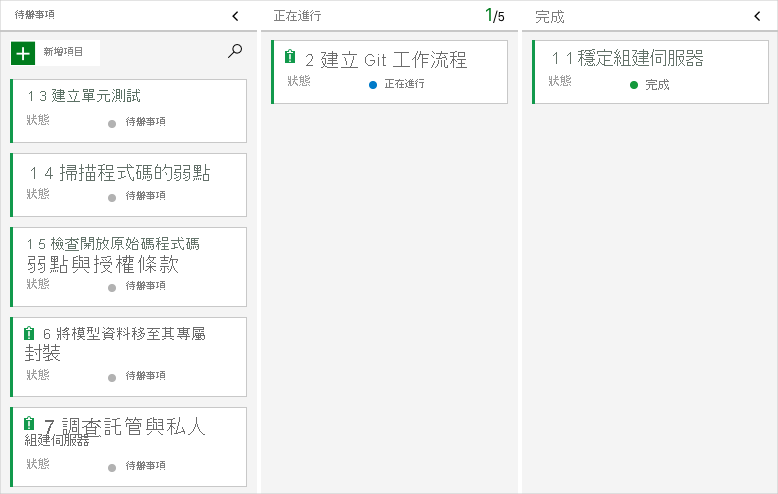
Task: Click the 狀態 label on card 7
Action: tap(38, 464)
